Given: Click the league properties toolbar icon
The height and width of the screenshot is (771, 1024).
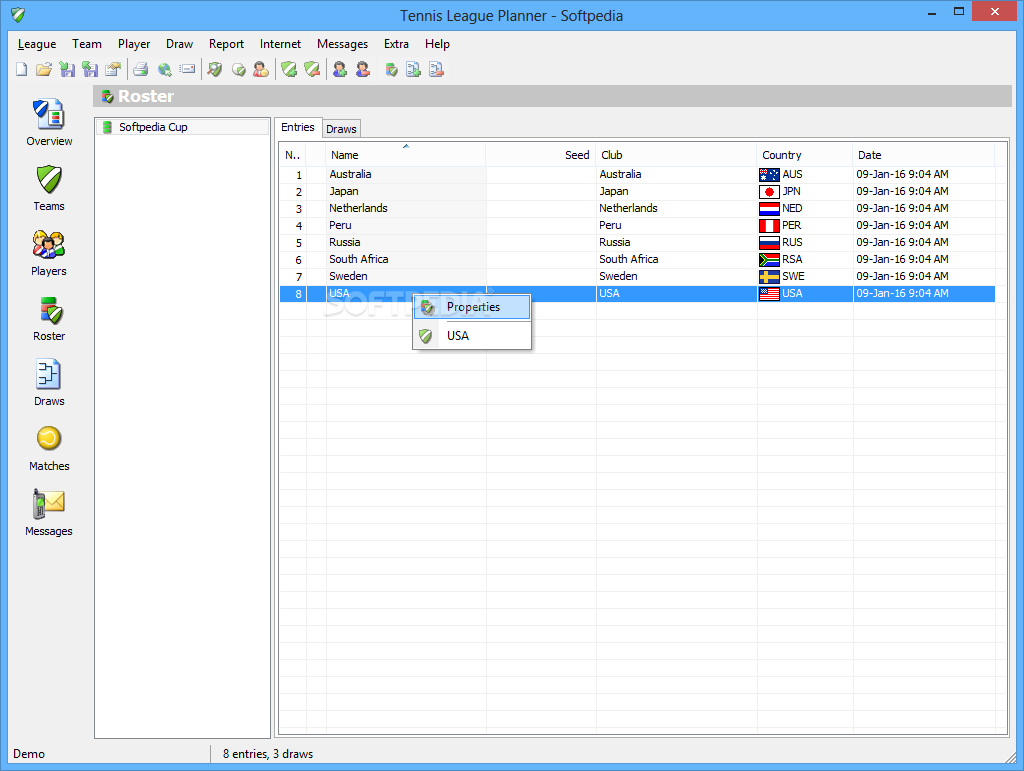Looking at the screenshot, I should (113, 69).
